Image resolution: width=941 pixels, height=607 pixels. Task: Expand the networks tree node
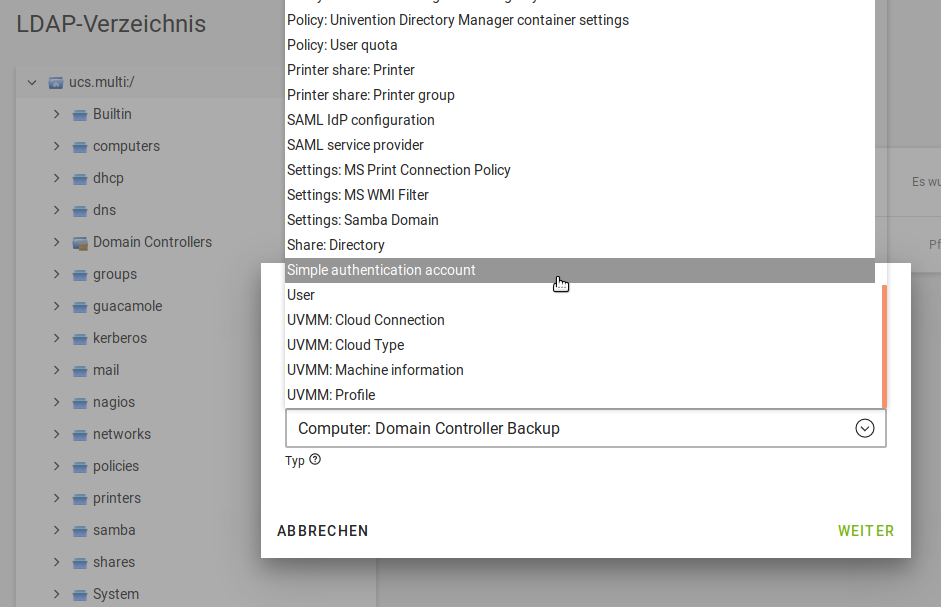point(56,434)
